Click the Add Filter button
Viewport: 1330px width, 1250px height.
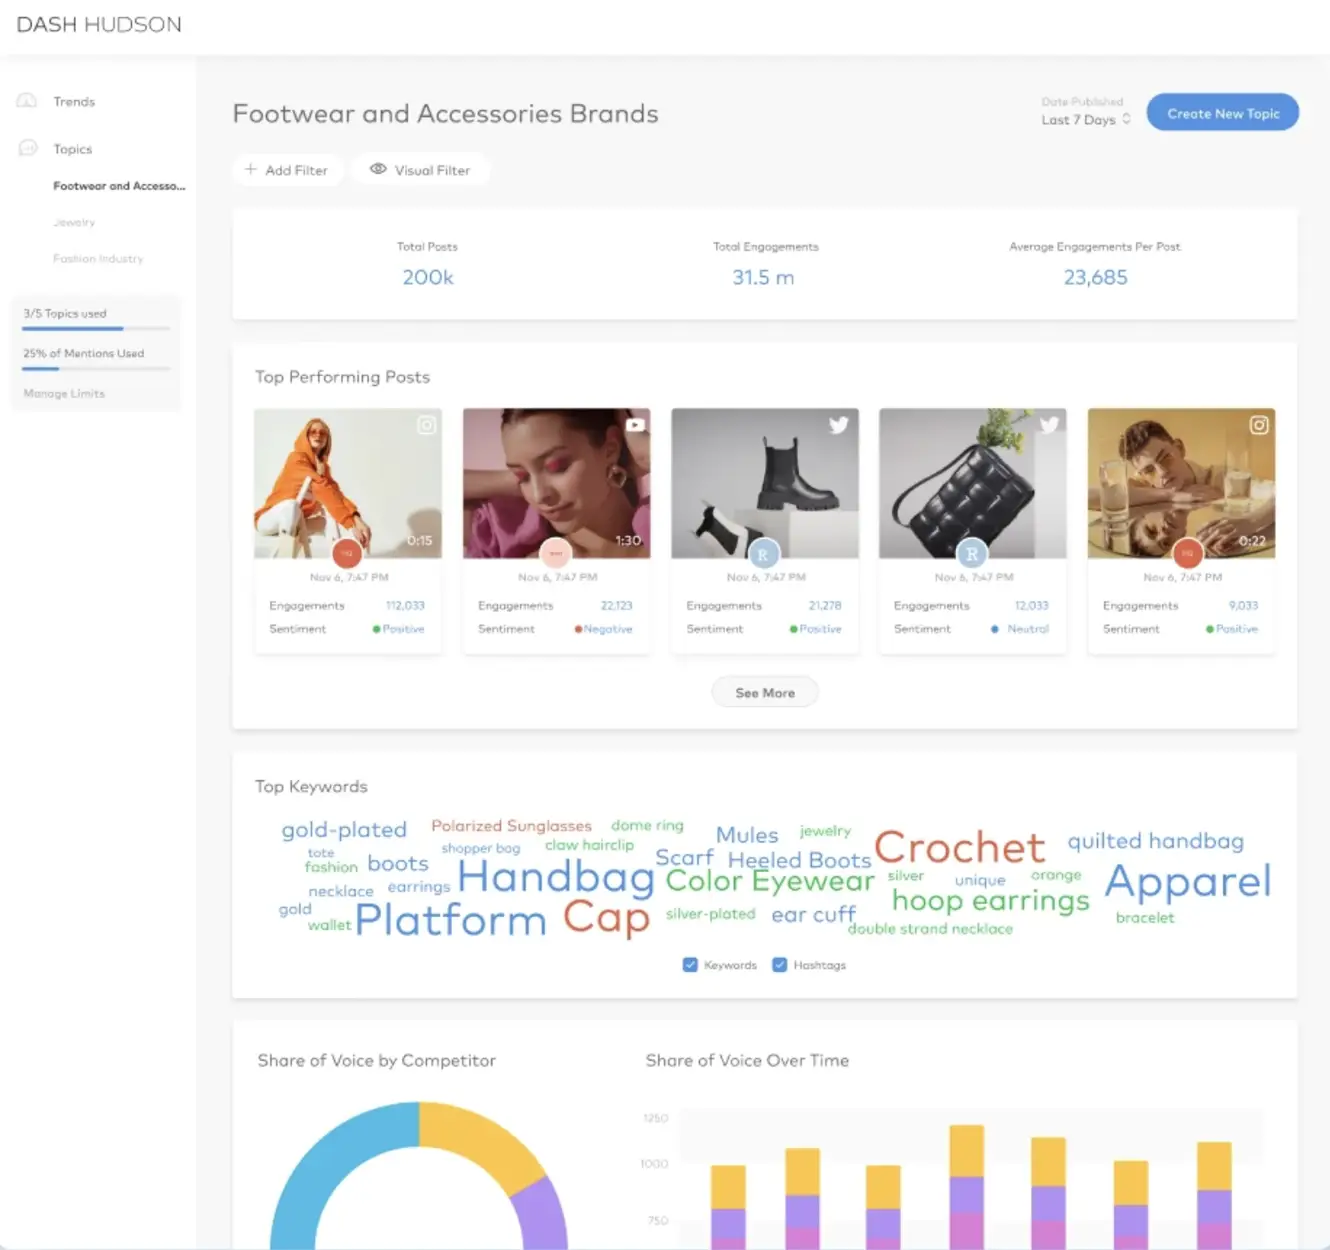click(x=288, y=170)
